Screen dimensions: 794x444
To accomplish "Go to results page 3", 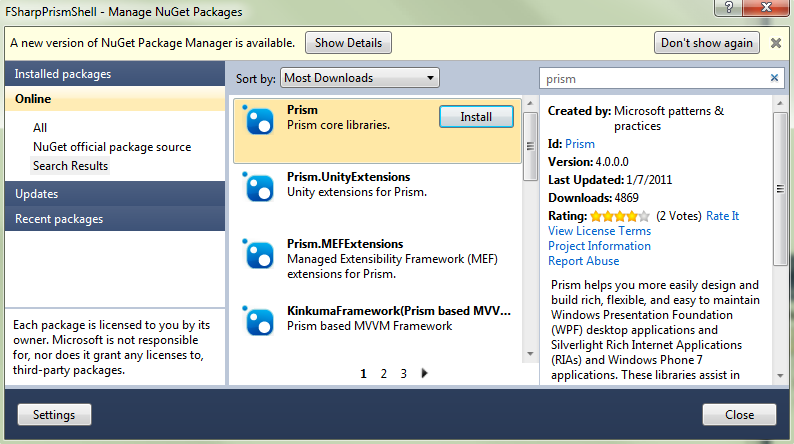I will pyautogui.click(x=404, y=374).
